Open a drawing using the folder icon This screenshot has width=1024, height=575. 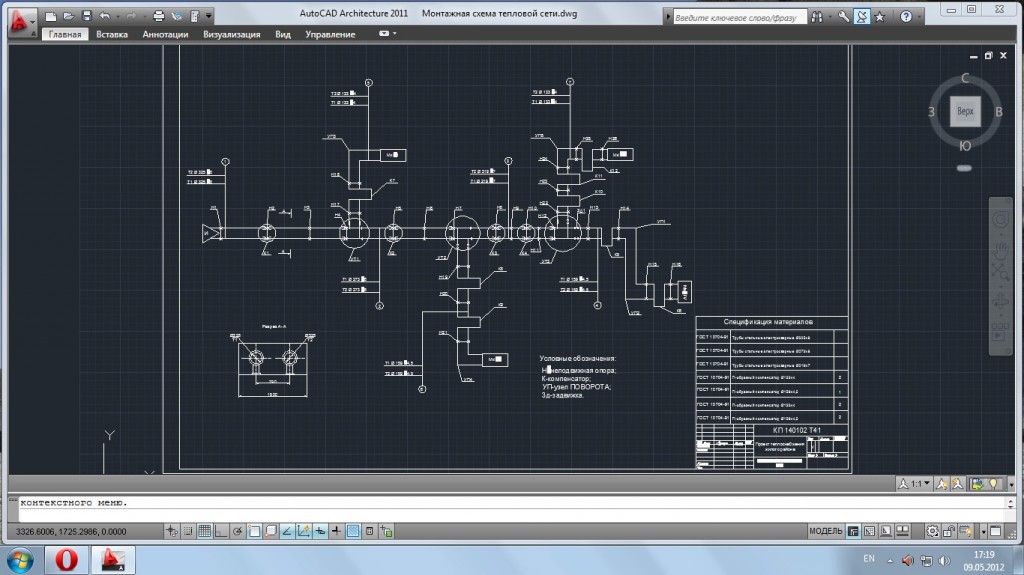(68, 16)
